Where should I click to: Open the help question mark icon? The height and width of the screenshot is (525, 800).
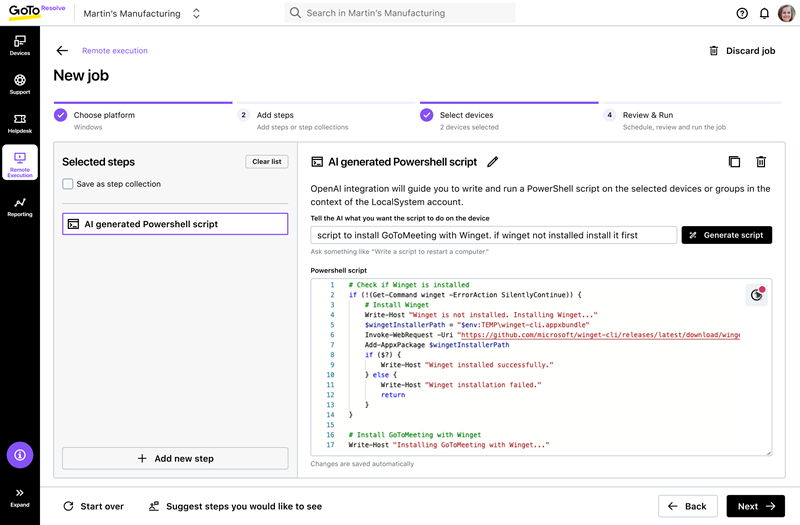pyautogui.click(x=742, y=14)
